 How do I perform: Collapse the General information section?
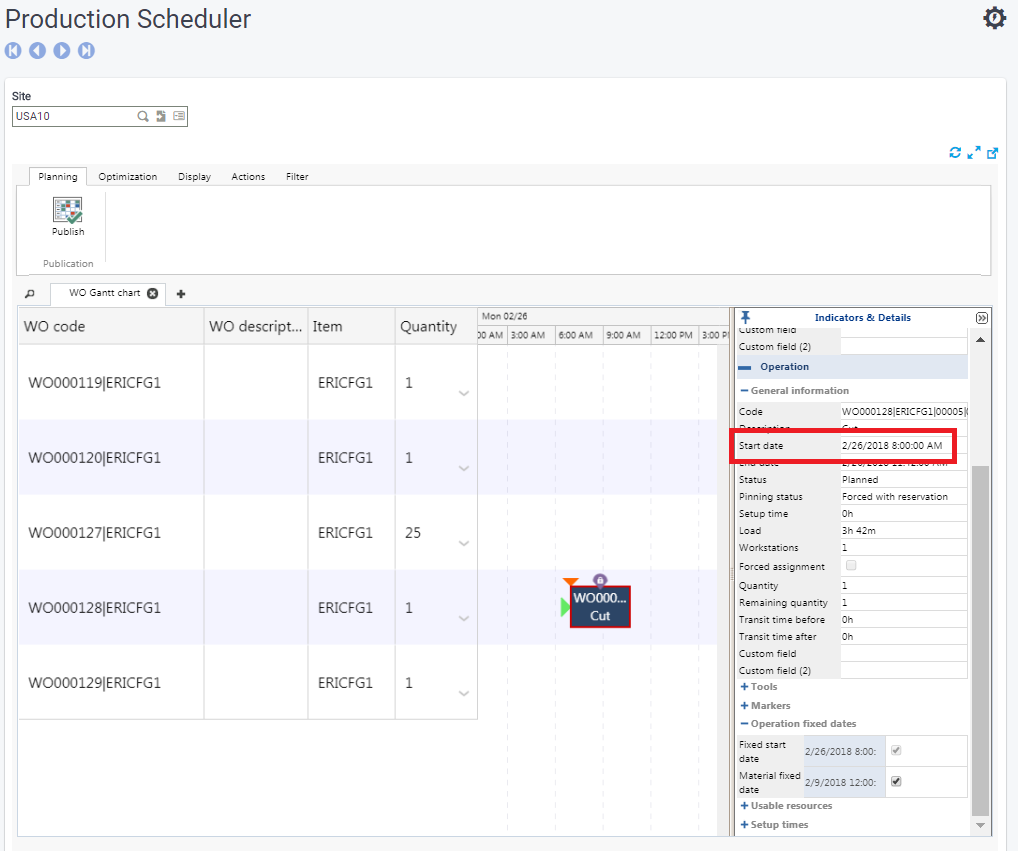[x=745, y=391]
